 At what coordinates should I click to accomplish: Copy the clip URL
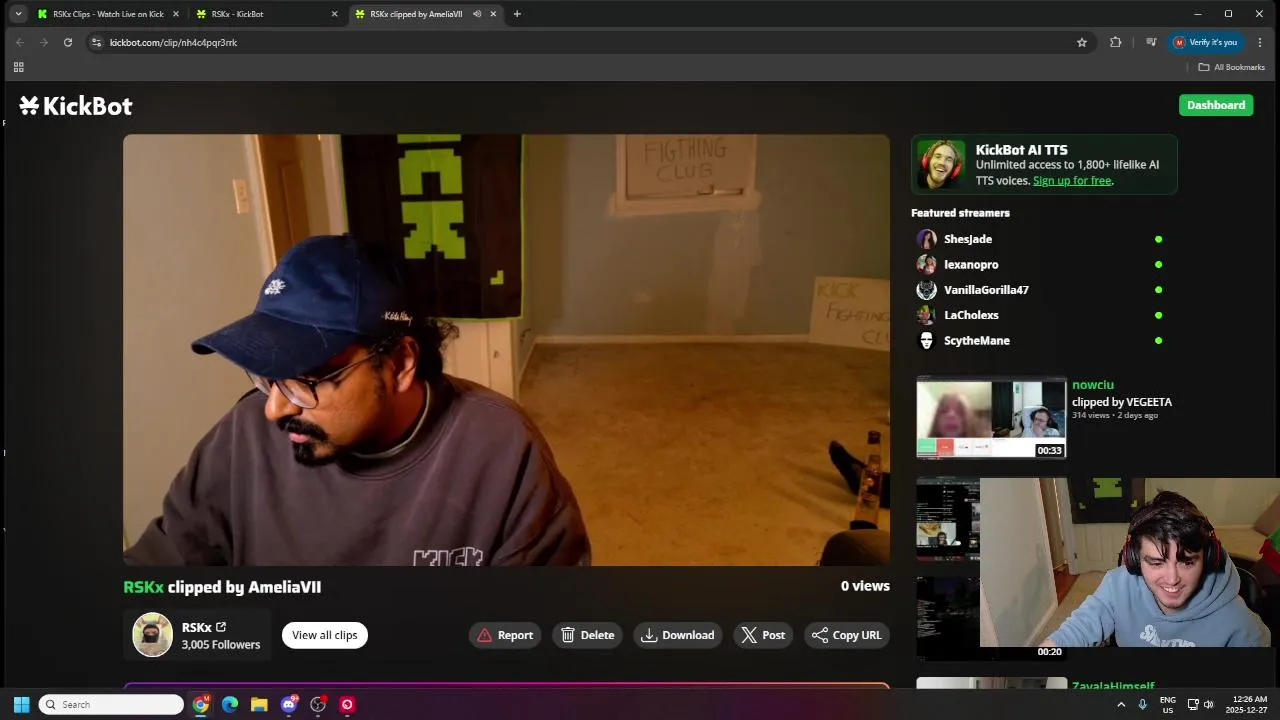click(x=847, y=635)
